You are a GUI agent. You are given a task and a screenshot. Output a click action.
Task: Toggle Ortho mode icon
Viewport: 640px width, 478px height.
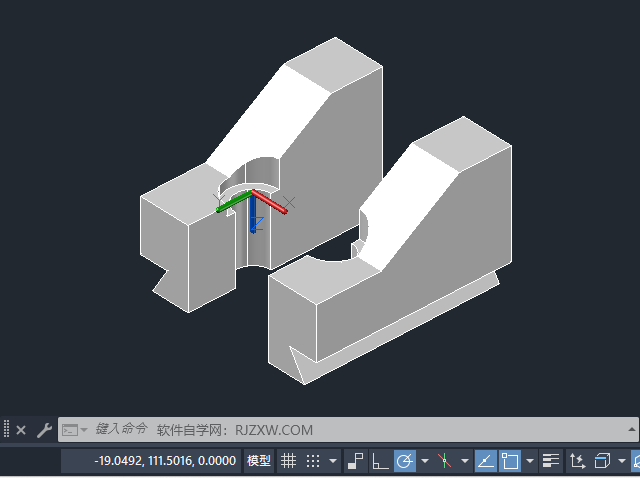pyautogui.click(x=380, y=461)
